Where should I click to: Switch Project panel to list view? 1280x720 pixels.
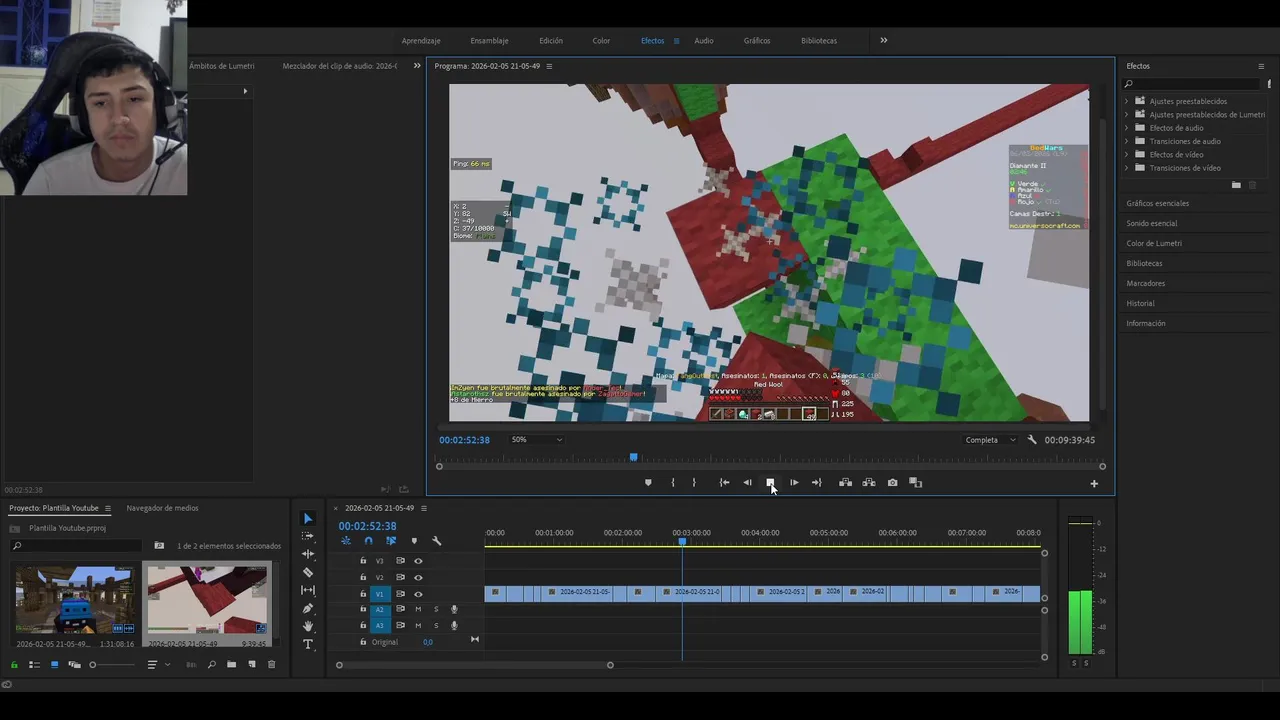click(x=34, y=665)
